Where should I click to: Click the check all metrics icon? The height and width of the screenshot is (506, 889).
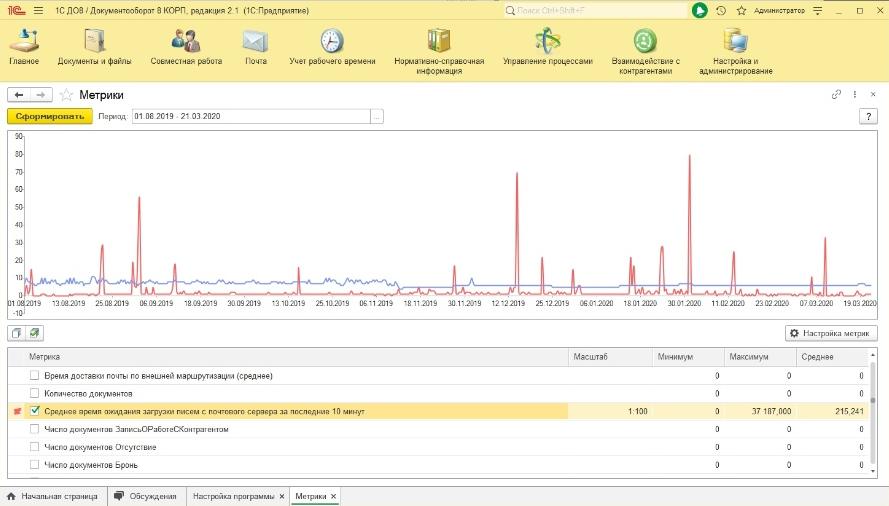35,333
